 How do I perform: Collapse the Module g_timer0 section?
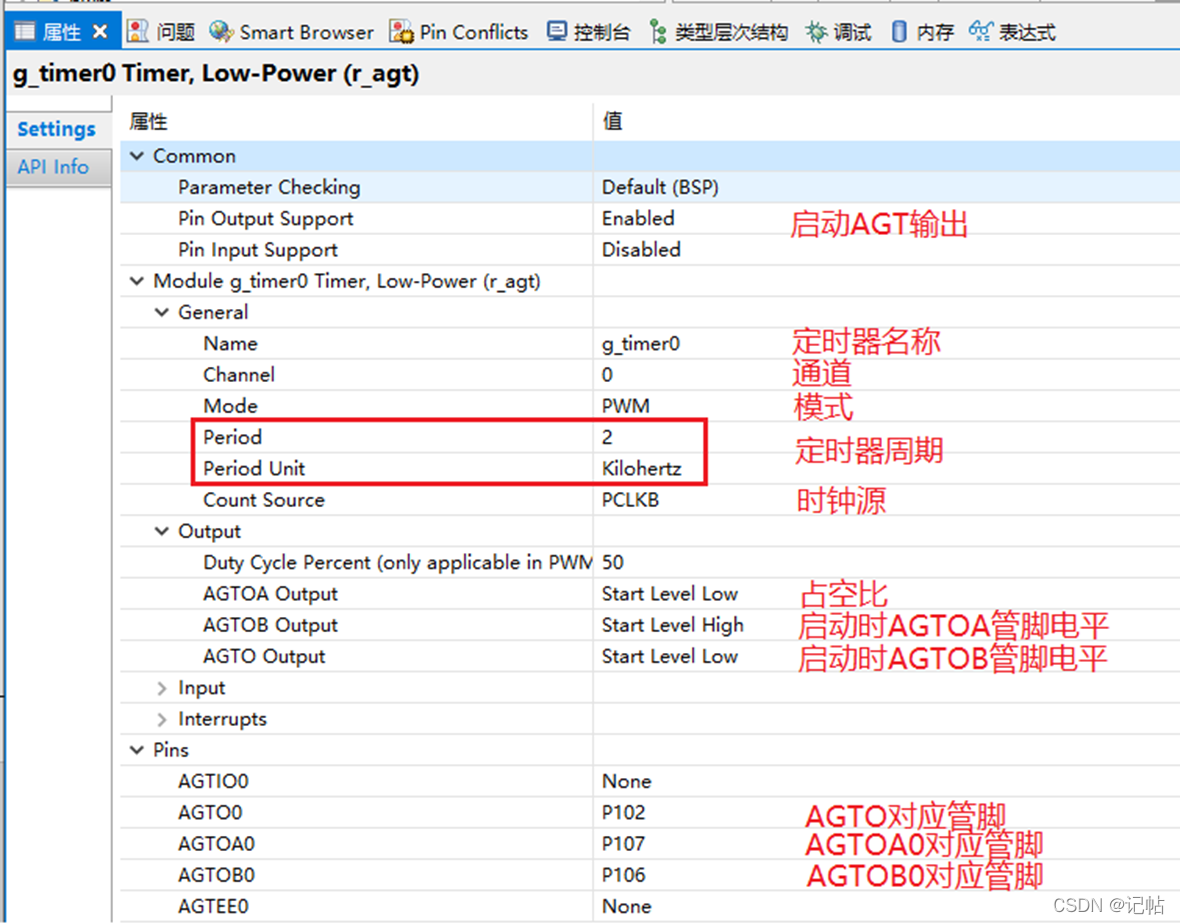pyautogui.click(x=137, y=281)
